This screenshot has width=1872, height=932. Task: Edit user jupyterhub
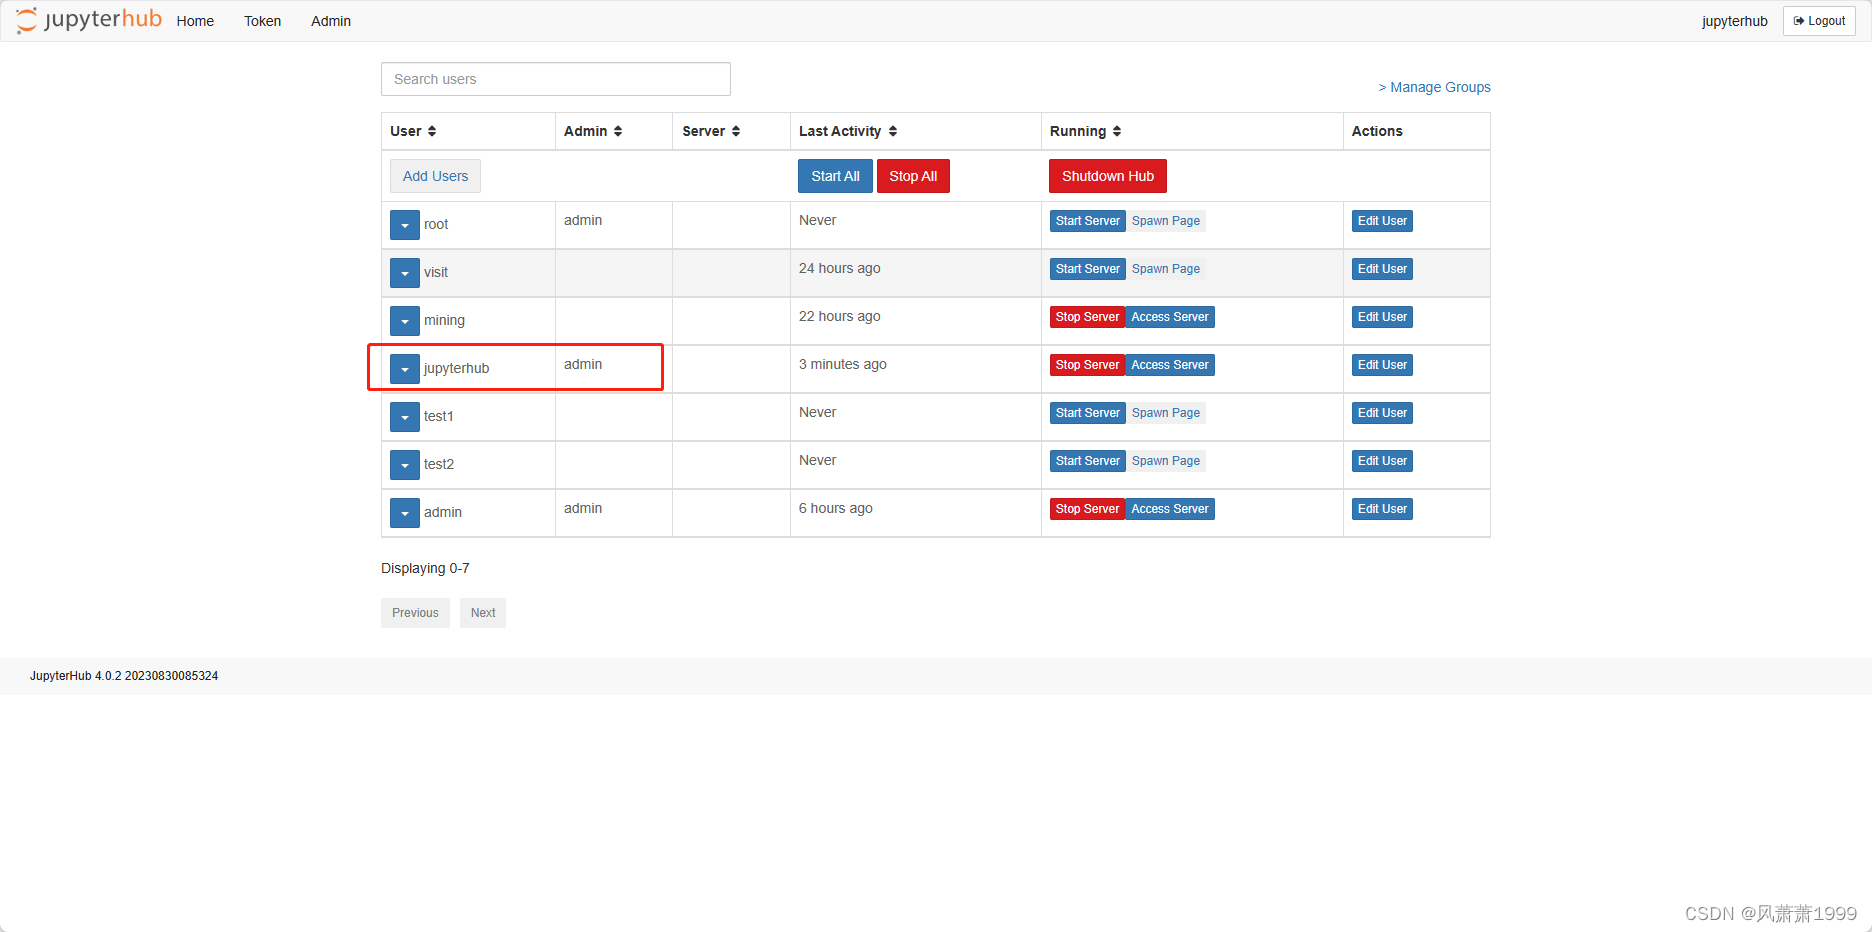1382,365
